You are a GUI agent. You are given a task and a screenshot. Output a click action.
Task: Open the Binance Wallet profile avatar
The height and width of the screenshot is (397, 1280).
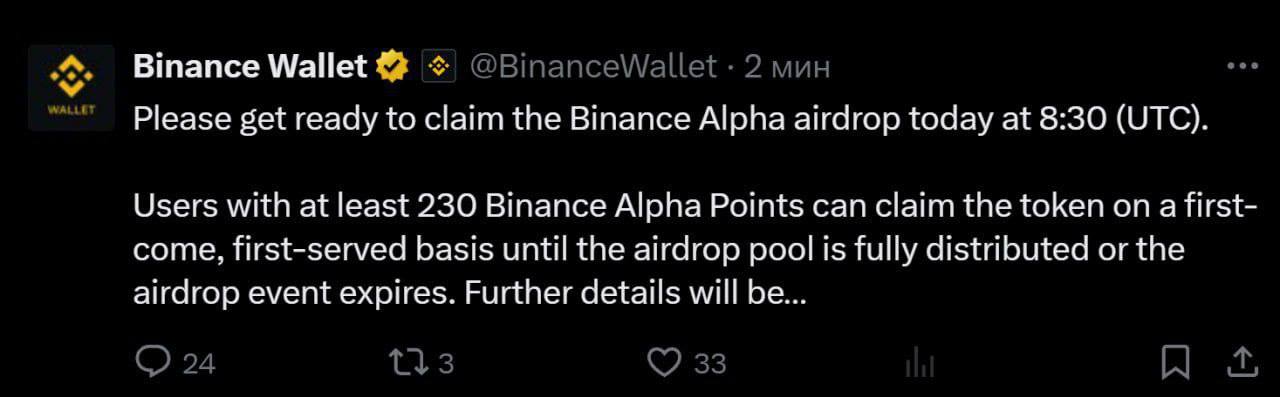pyautogui.click(x=71, y=89)
